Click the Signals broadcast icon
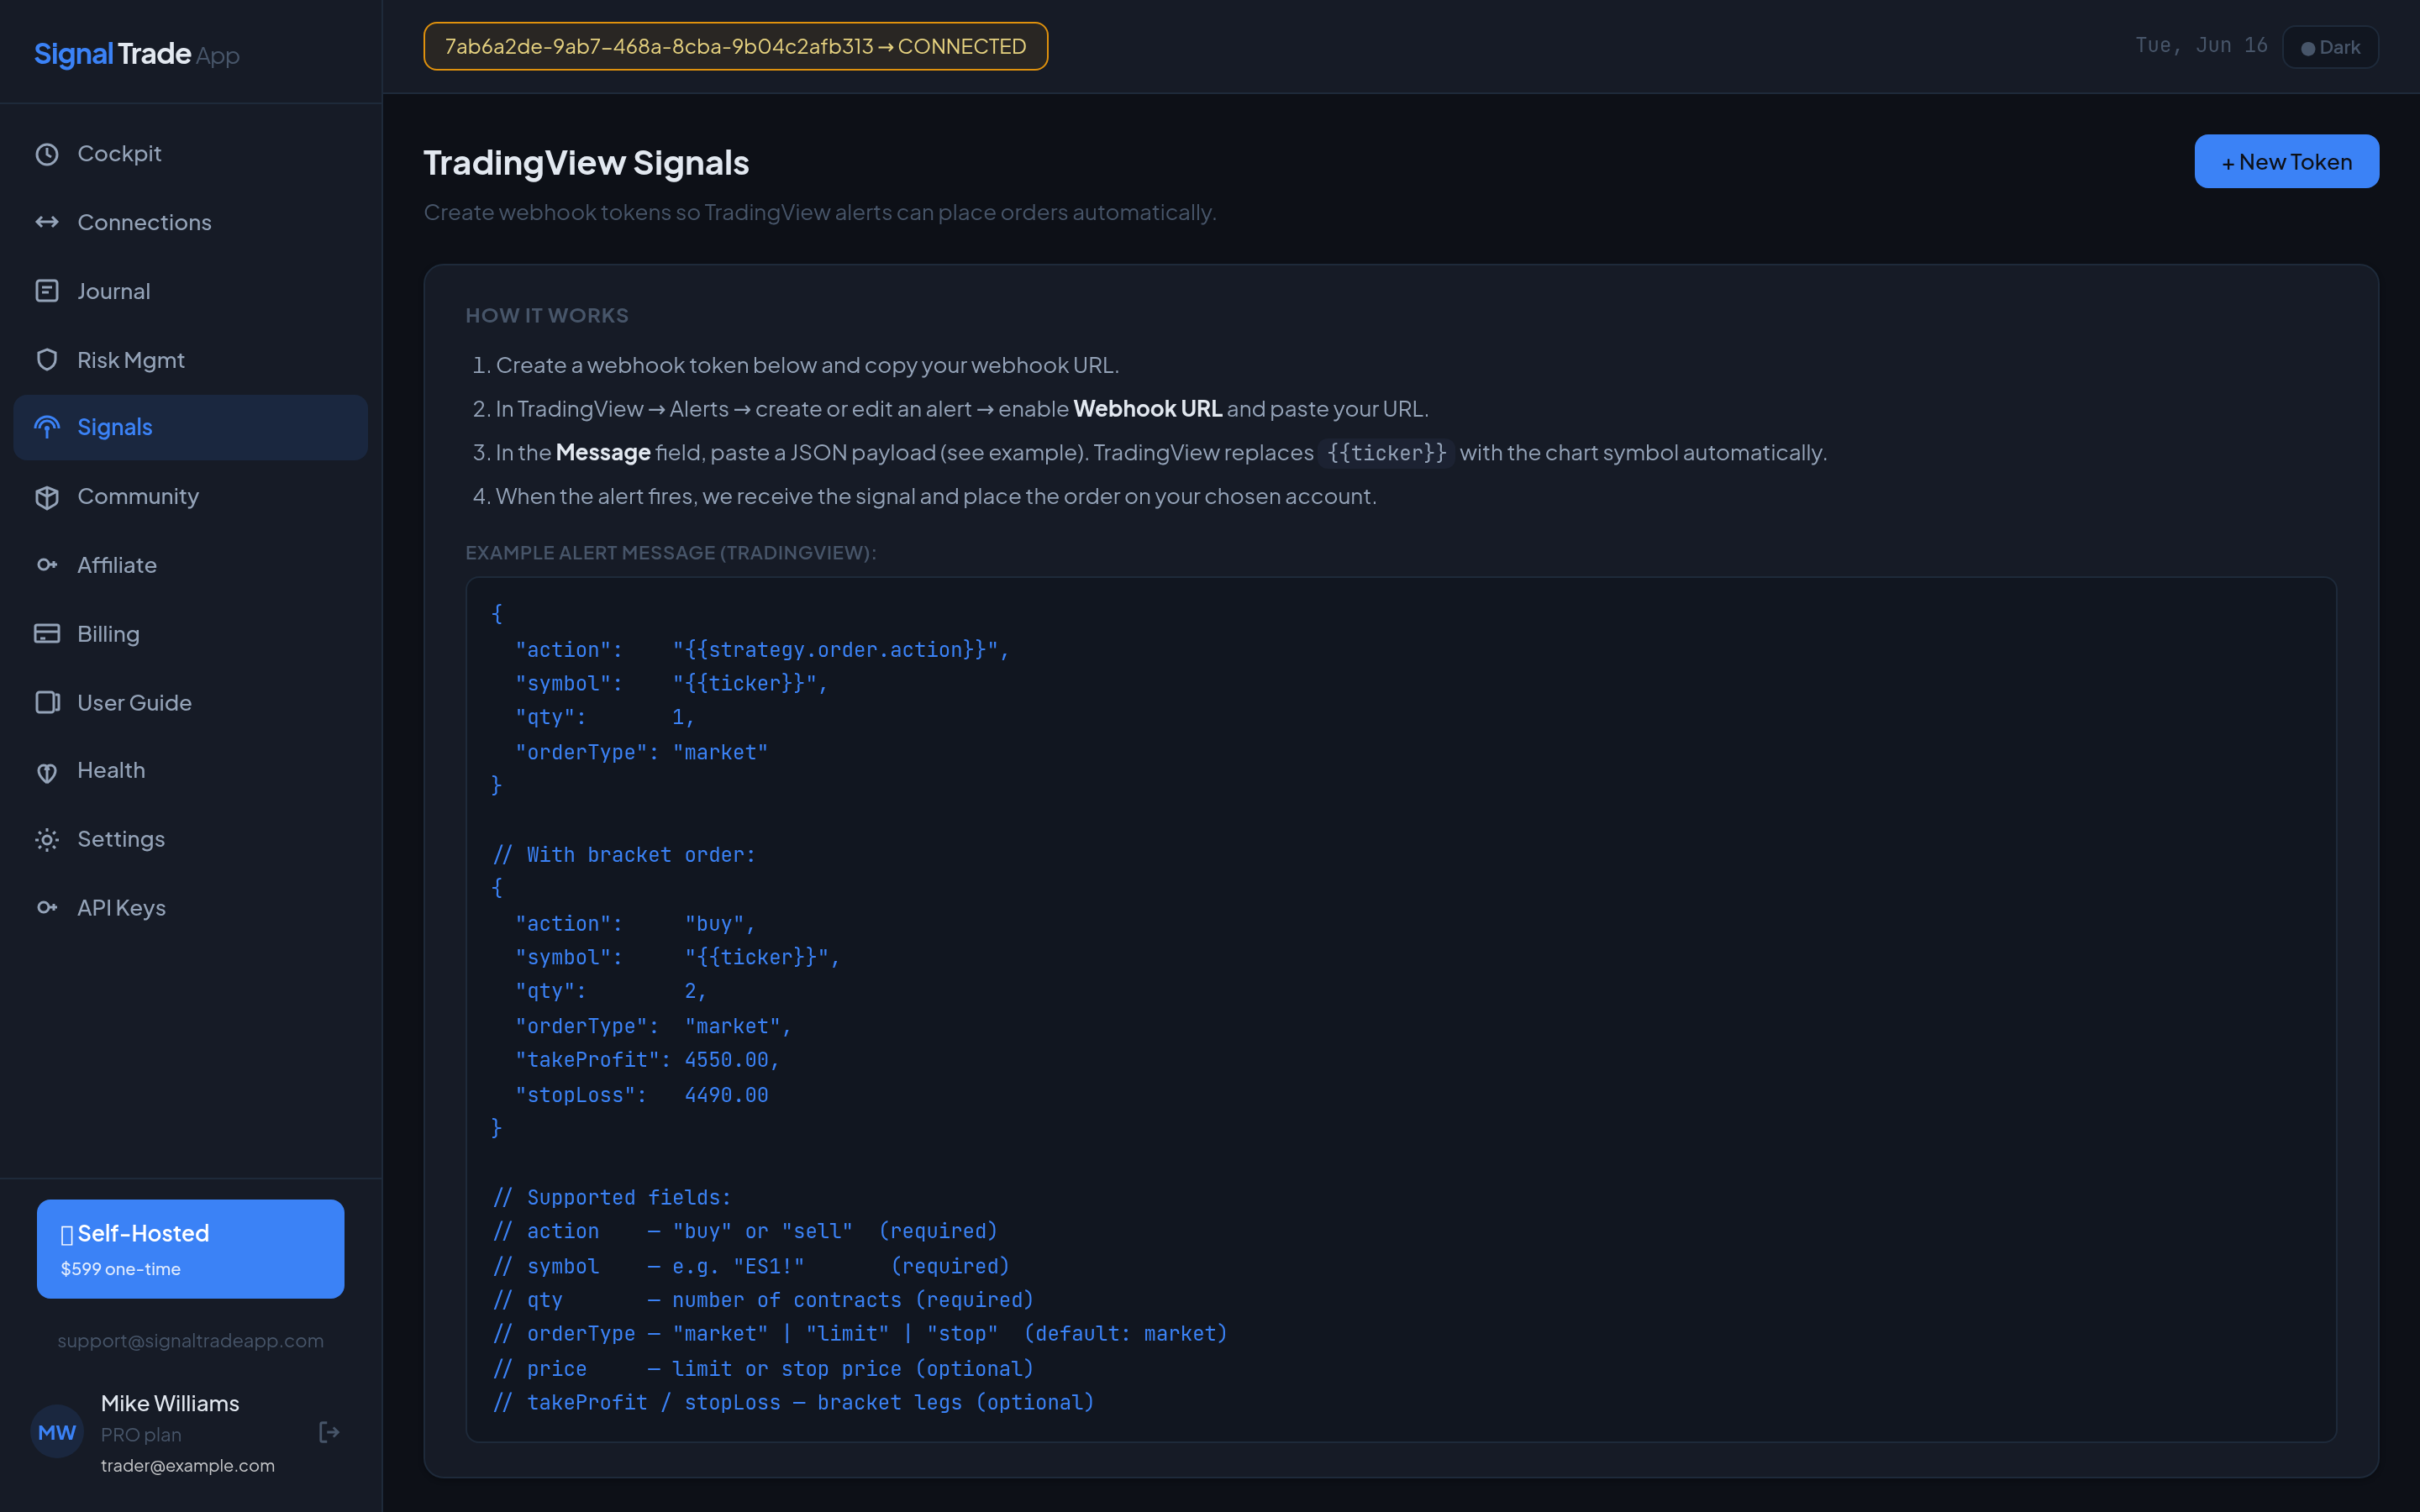Image resolution: width=2420 pixels, height=1512 pixels. [47, 428]
